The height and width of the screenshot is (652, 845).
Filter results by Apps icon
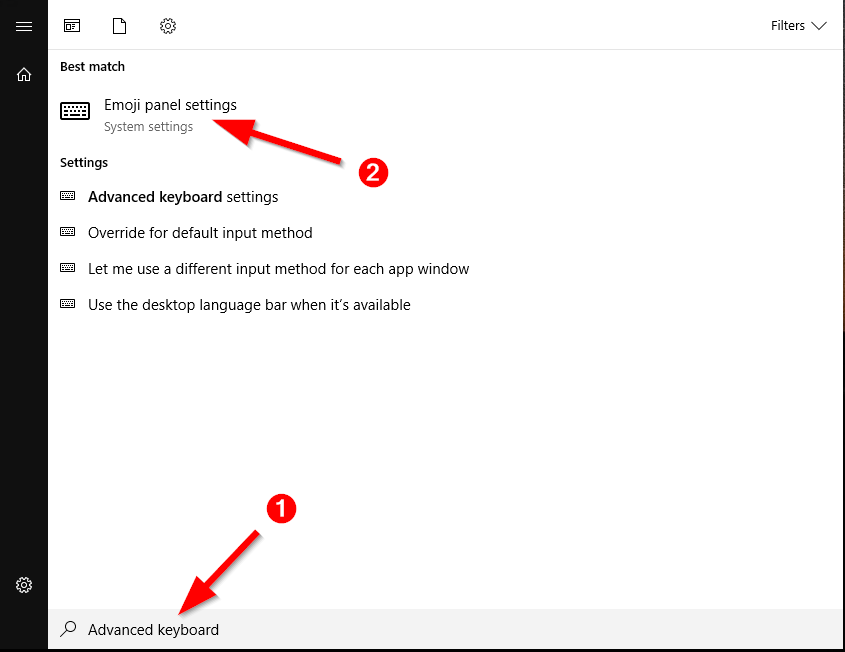coord(72,26)
